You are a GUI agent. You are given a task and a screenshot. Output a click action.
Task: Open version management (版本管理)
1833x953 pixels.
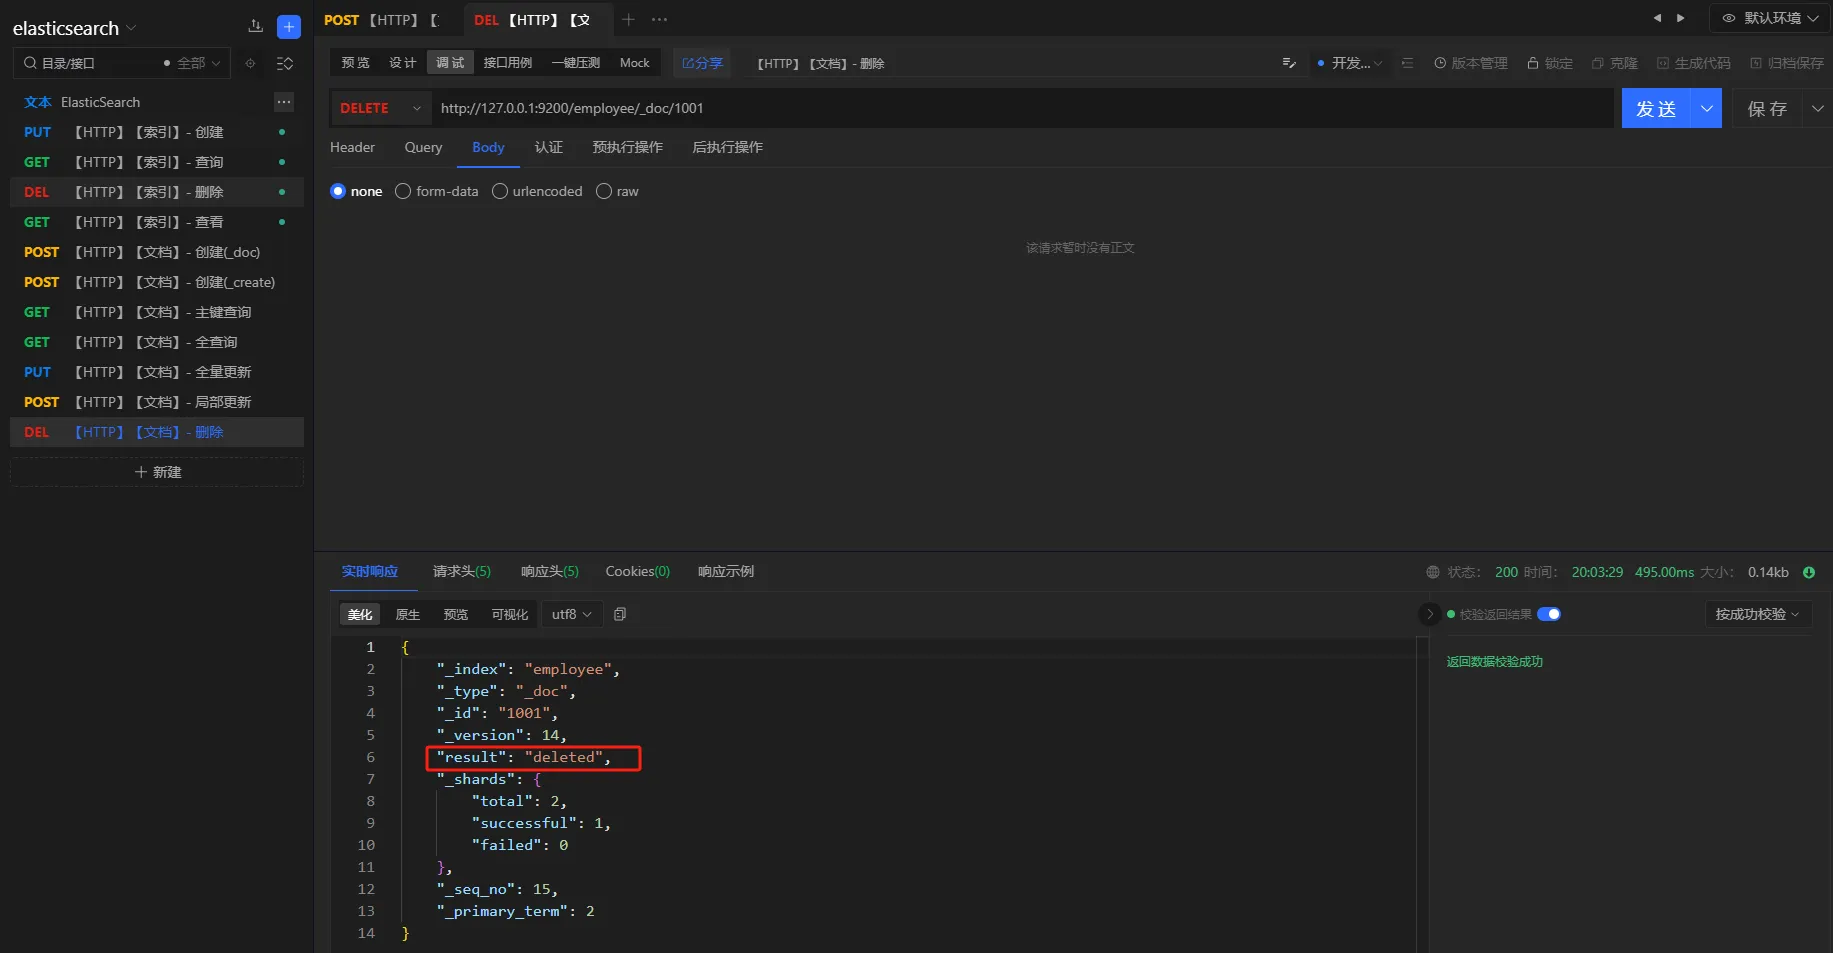(1470, 63)
